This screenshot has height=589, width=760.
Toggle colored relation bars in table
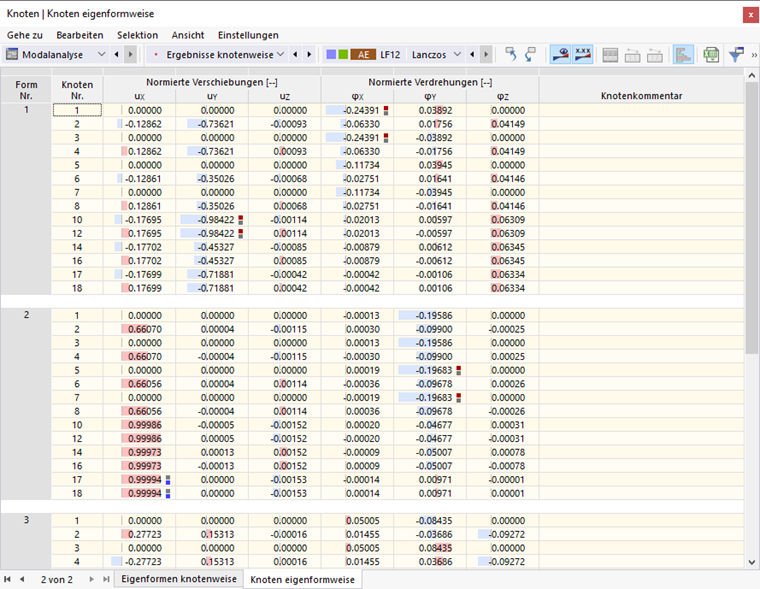pos(683,54)
